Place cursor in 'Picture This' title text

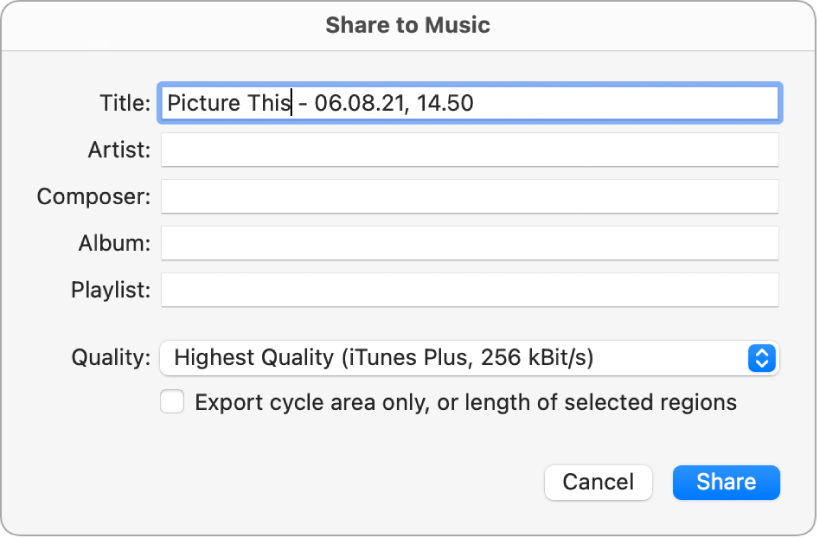[228, 103]
